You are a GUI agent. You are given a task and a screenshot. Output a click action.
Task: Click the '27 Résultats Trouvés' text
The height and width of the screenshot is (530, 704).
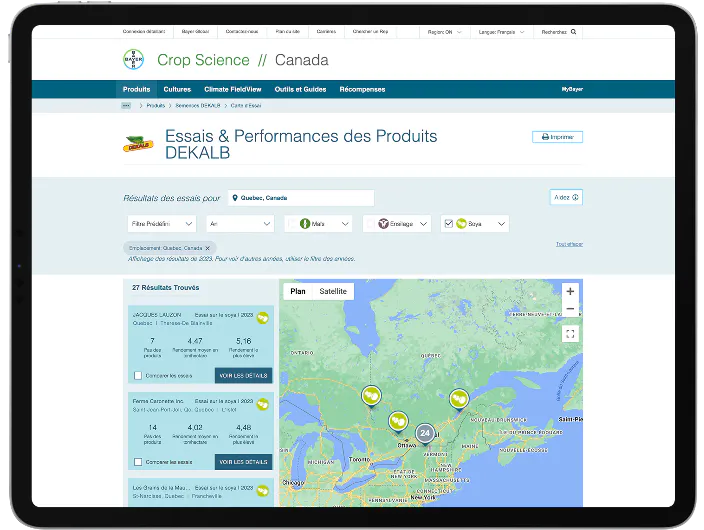click(x=166, y=287)
